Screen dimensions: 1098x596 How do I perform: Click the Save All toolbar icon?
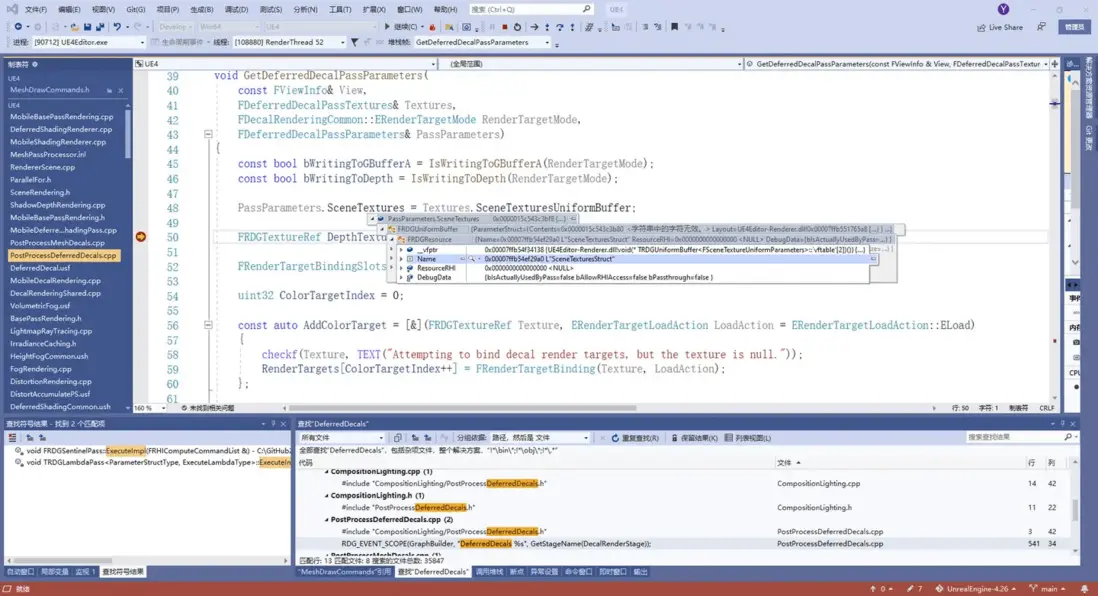tap(100, 27)
